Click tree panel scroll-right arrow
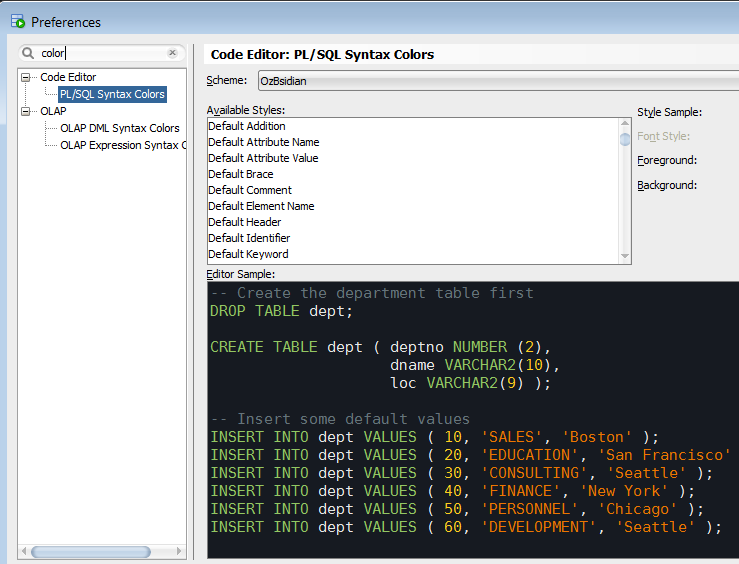Image resolution: width=739 pixels, height=564 pixels. coord(179,551)
